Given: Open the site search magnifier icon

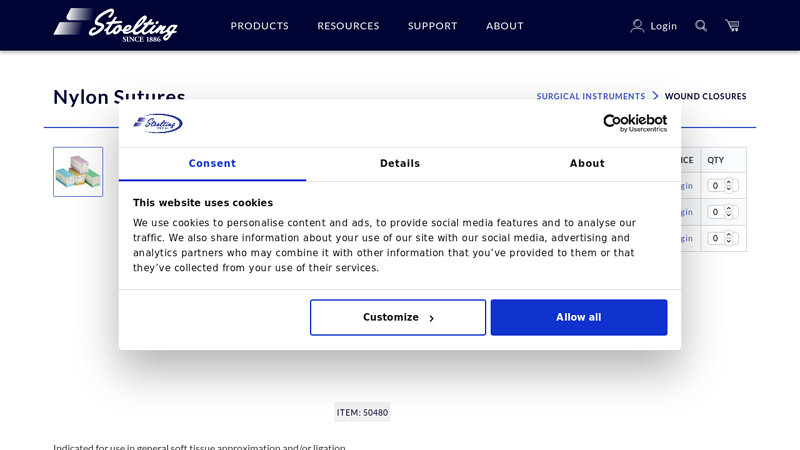Looking at the screenshot, I should (x=701, y=26).
